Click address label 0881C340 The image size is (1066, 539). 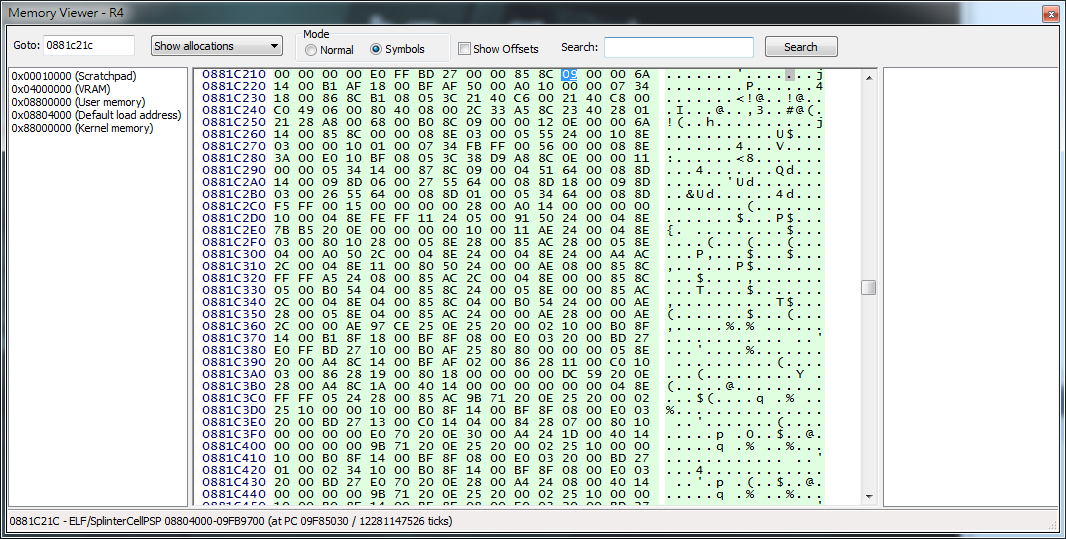coord(234,302)
